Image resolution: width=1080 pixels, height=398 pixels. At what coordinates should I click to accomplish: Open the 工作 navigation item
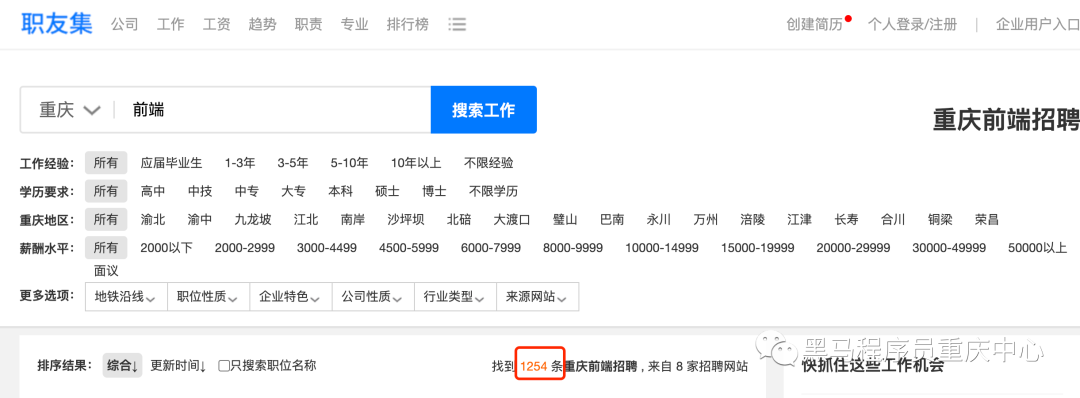(x=171, y=25)
